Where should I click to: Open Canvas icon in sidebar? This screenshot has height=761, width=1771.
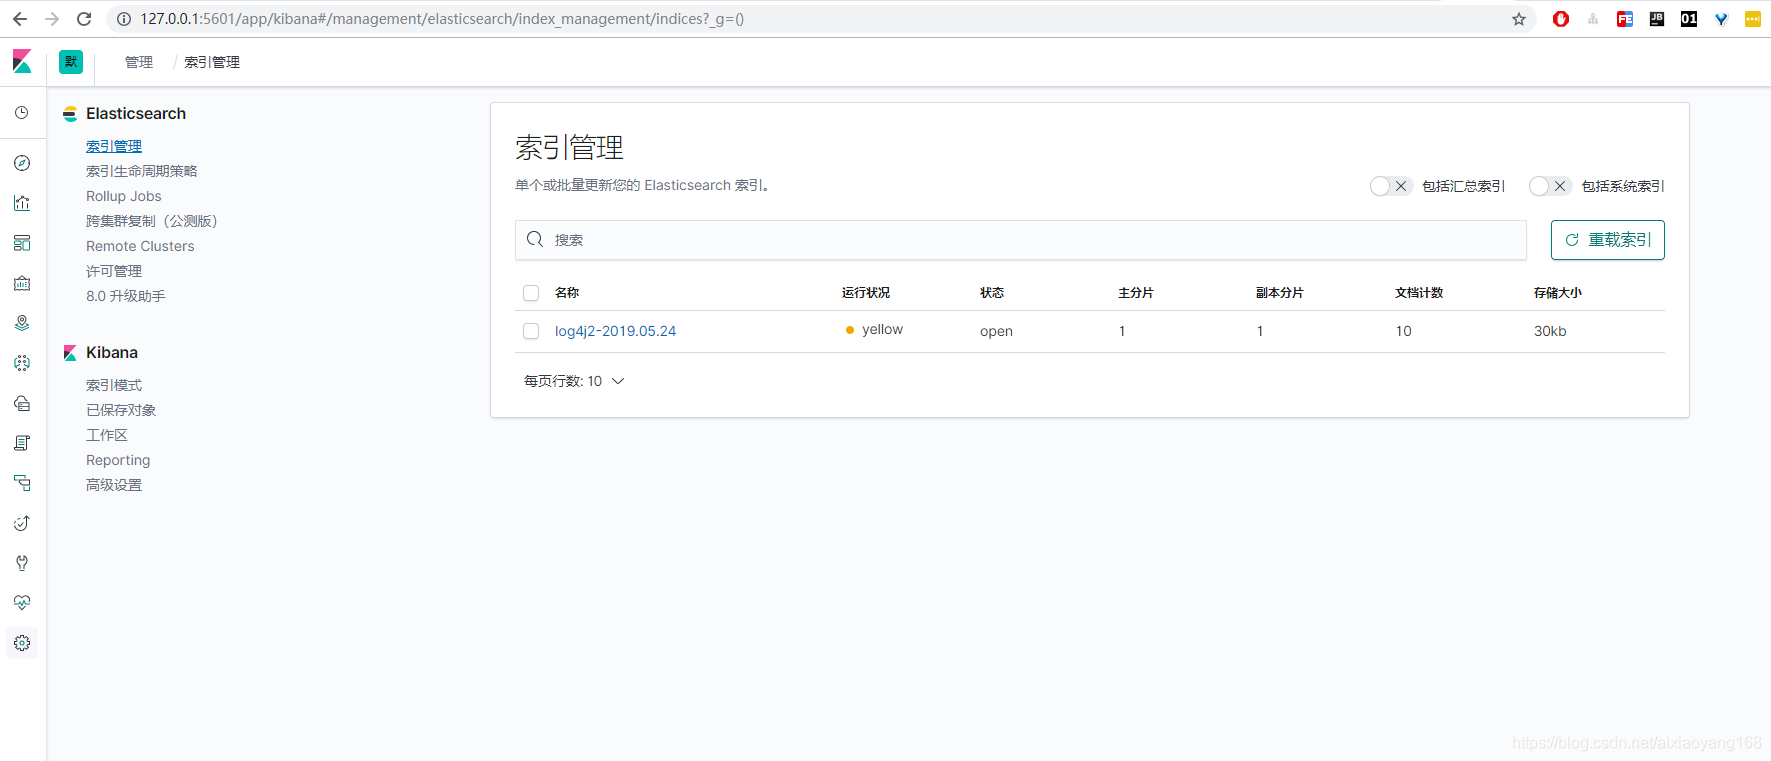[x=22, y=283]
